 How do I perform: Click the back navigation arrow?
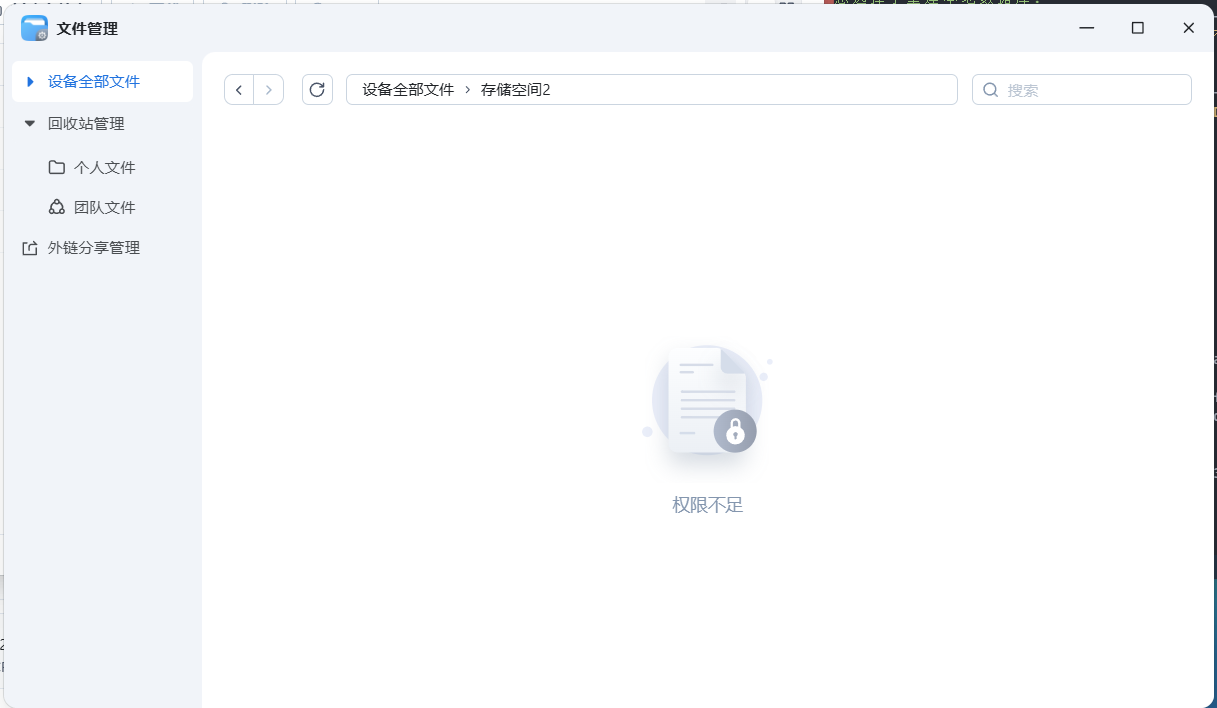click(239, 89)
